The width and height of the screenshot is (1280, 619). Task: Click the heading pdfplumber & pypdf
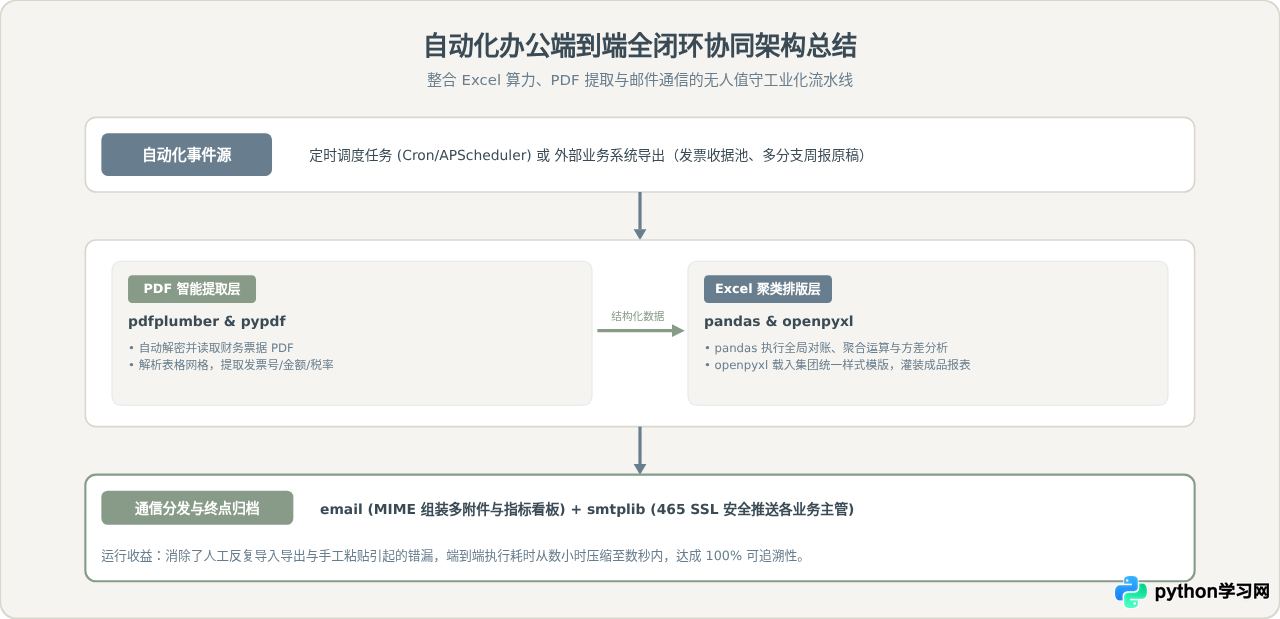pyautogui.click(x=207, y=321)
